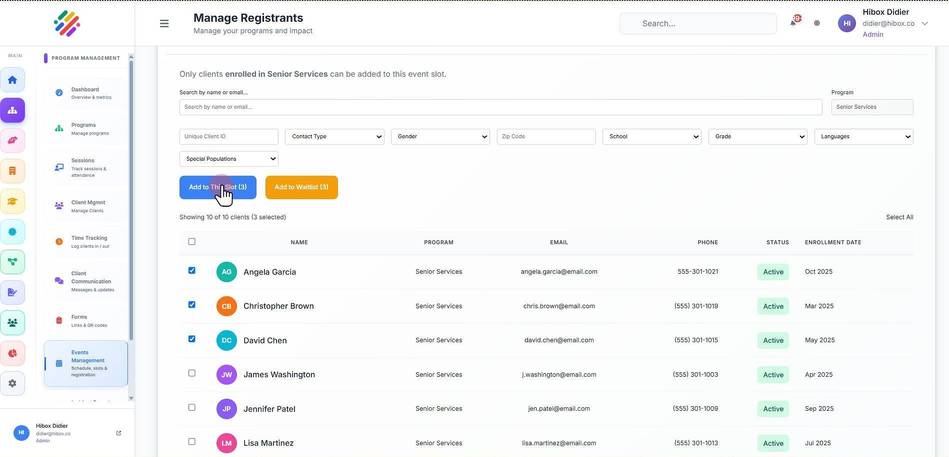Check James Washington's checkbox
This screenshot has width=949, height=457.
pyautogui.click(x=192, y=373)
